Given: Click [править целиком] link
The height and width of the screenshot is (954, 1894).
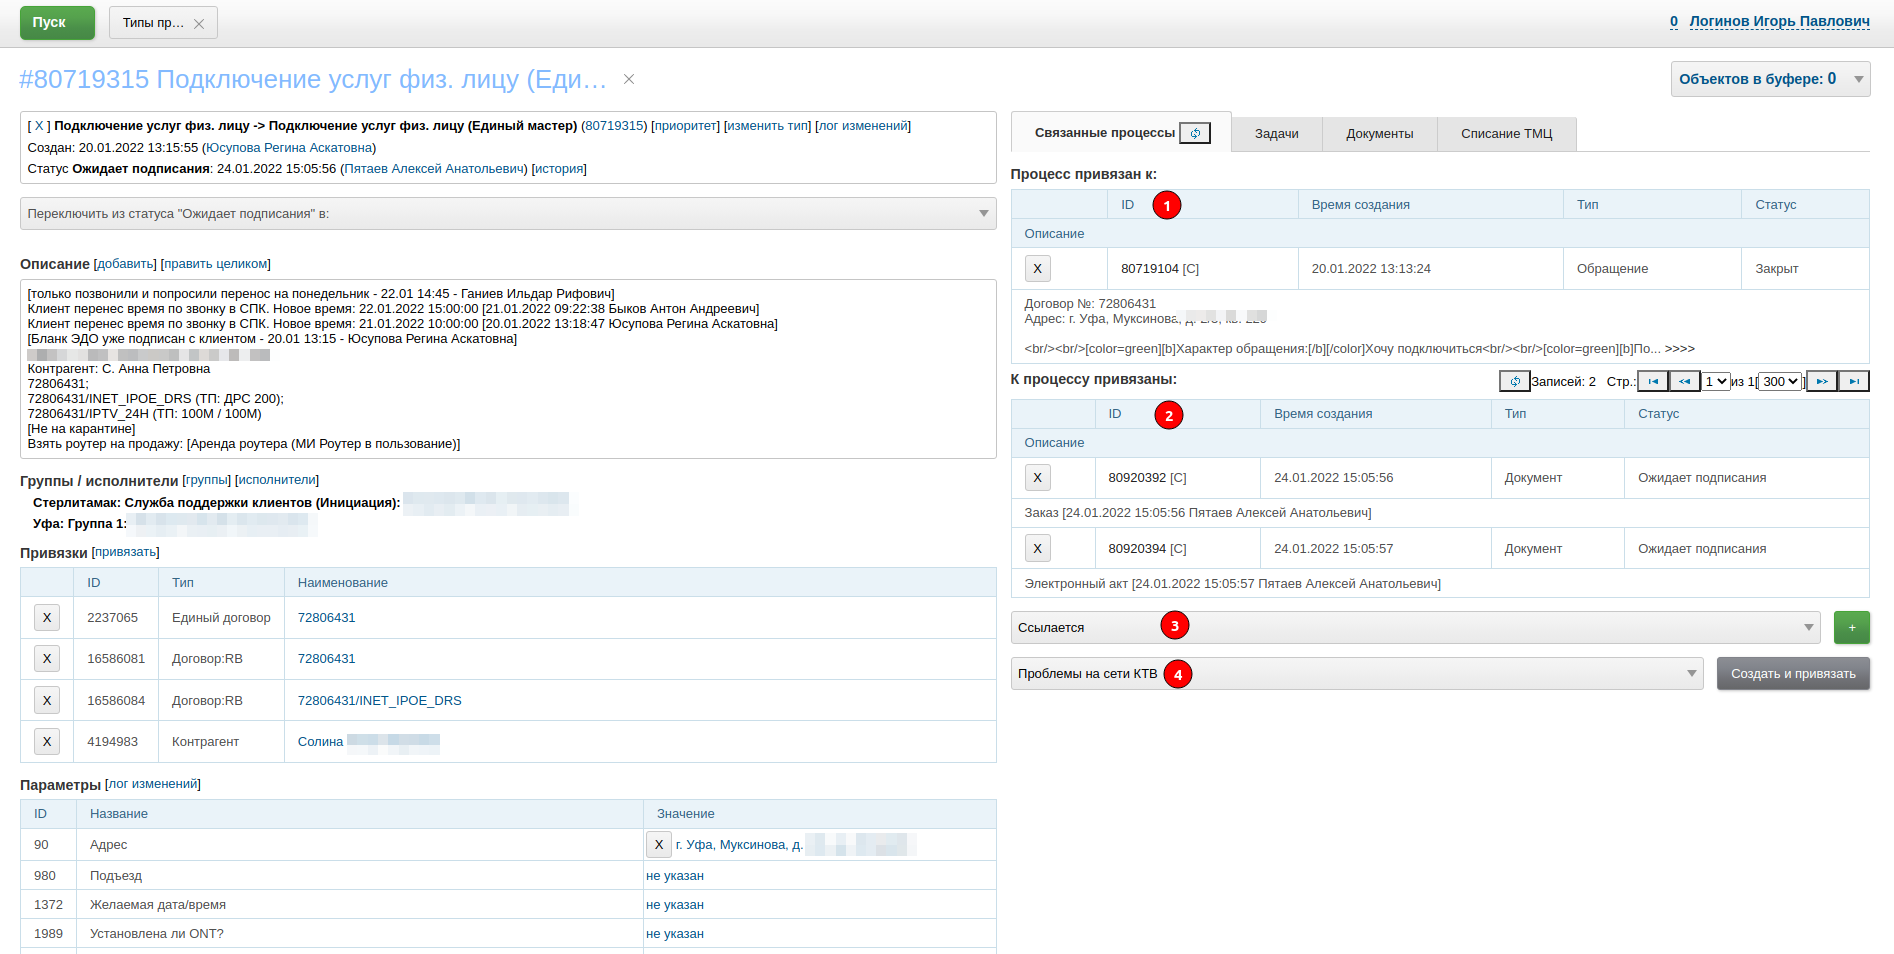Looking at the screenshot, I should click(x=215, y=264).
